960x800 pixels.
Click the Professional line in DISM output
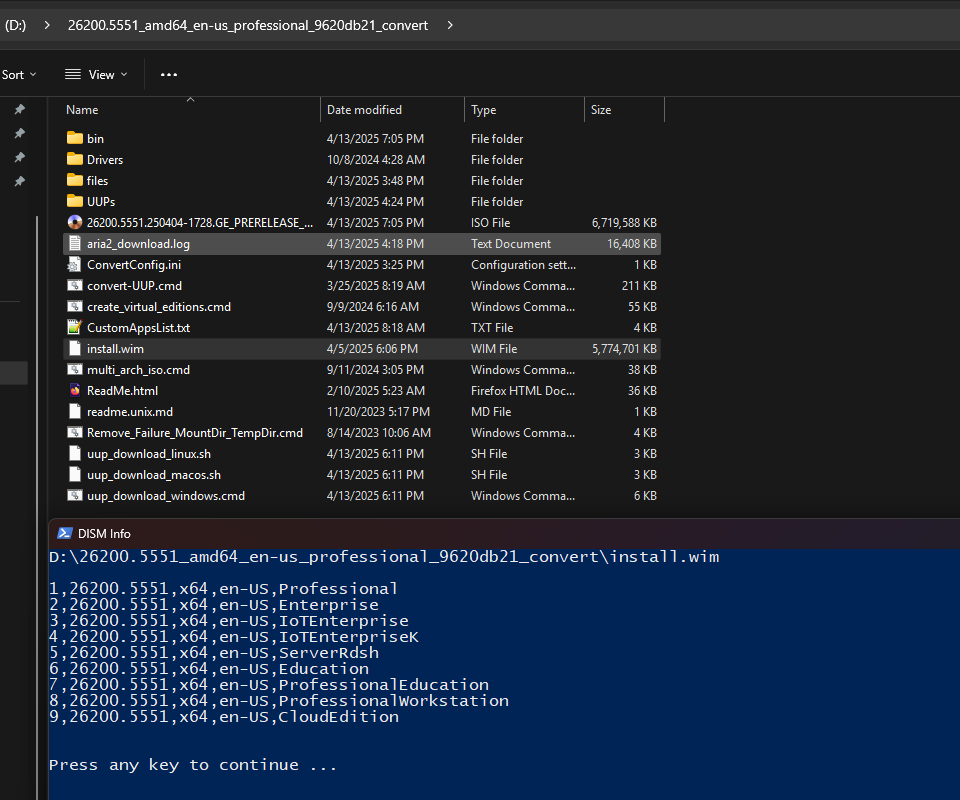click(223, 589)
